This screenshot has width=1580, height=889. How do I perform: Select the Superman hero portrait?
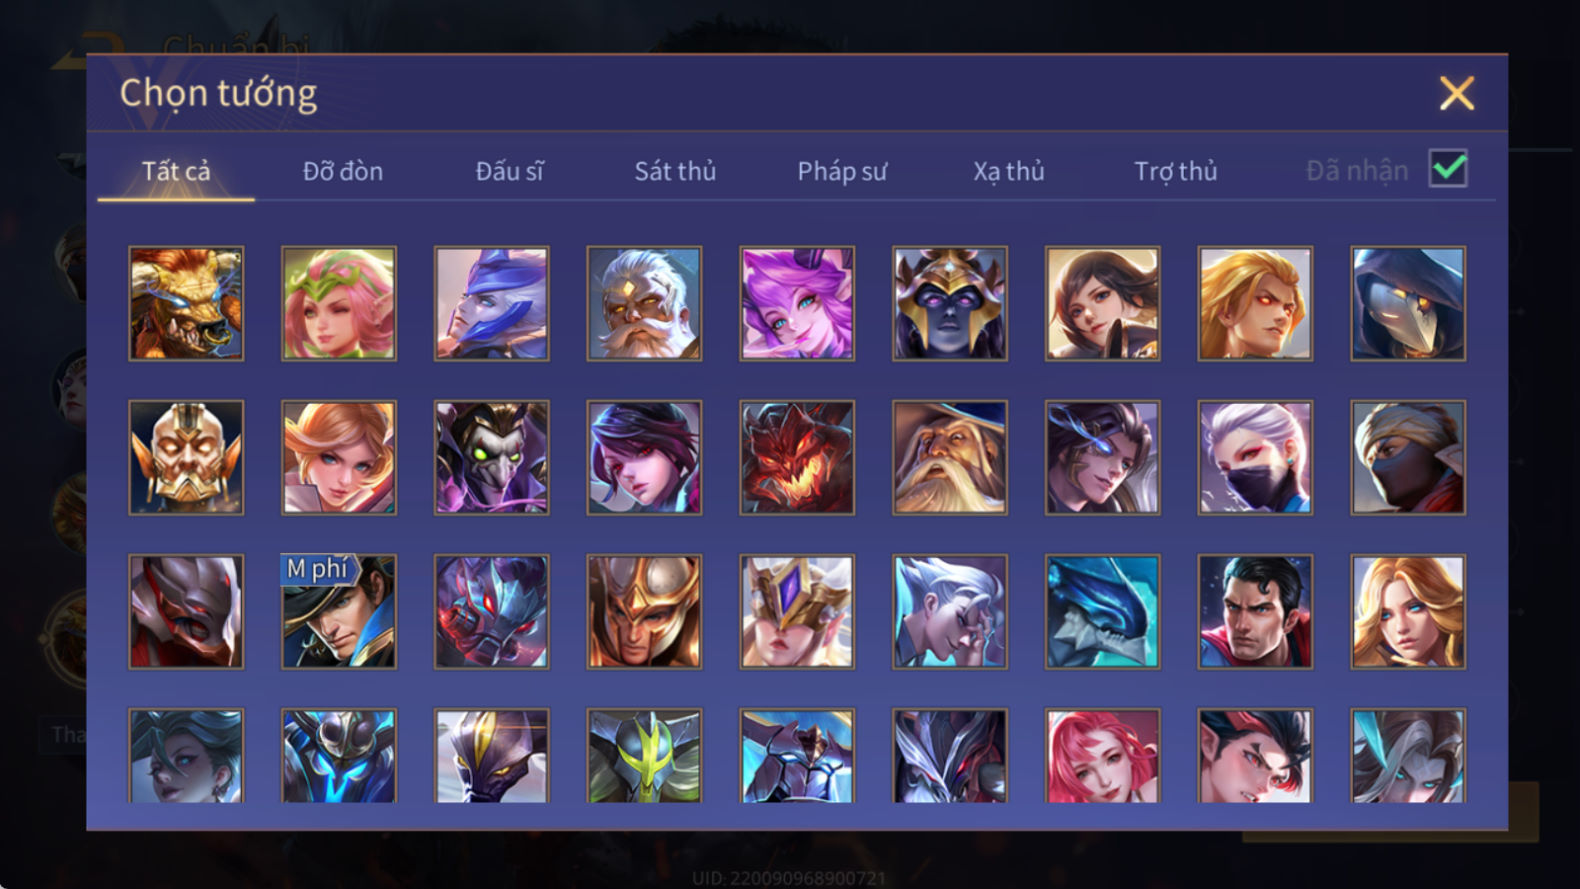coord(1255,612)
